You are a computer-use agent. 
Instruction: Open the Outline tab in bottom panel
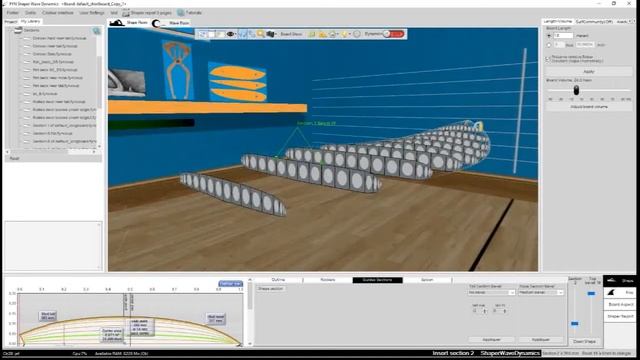pos(278,280)
